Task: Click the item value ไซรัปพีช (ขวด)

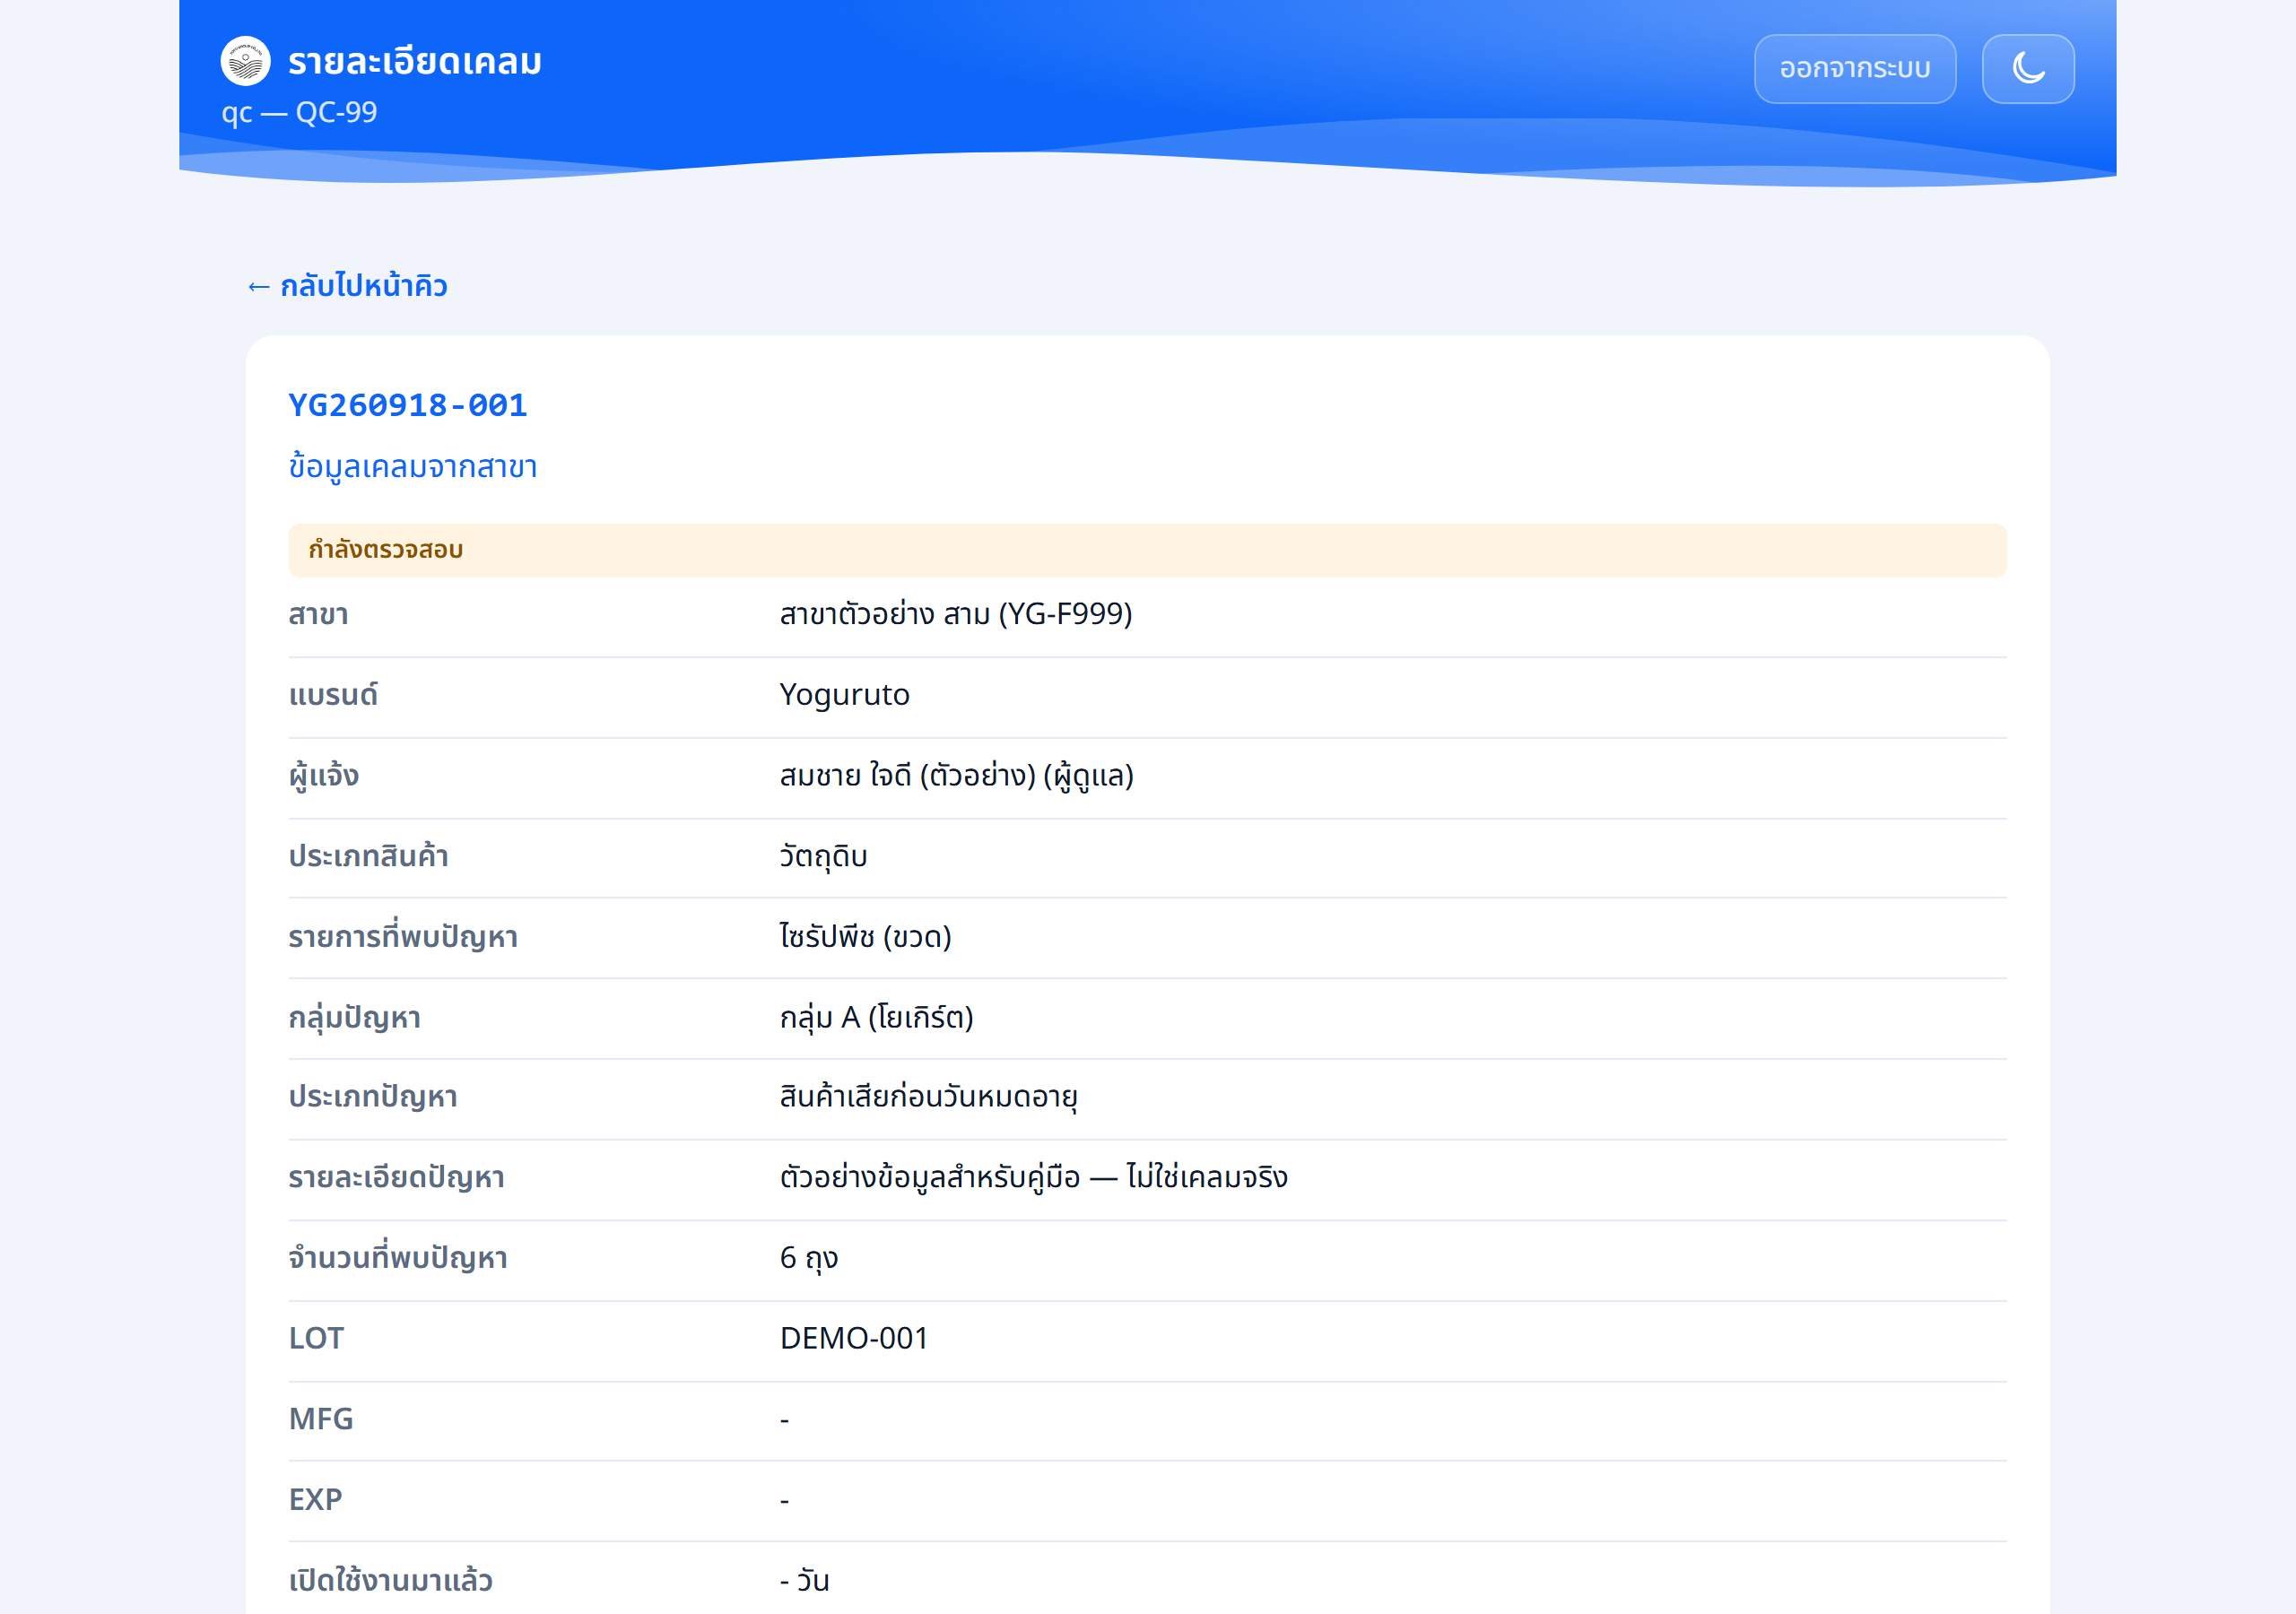Action: pos(865,937)
